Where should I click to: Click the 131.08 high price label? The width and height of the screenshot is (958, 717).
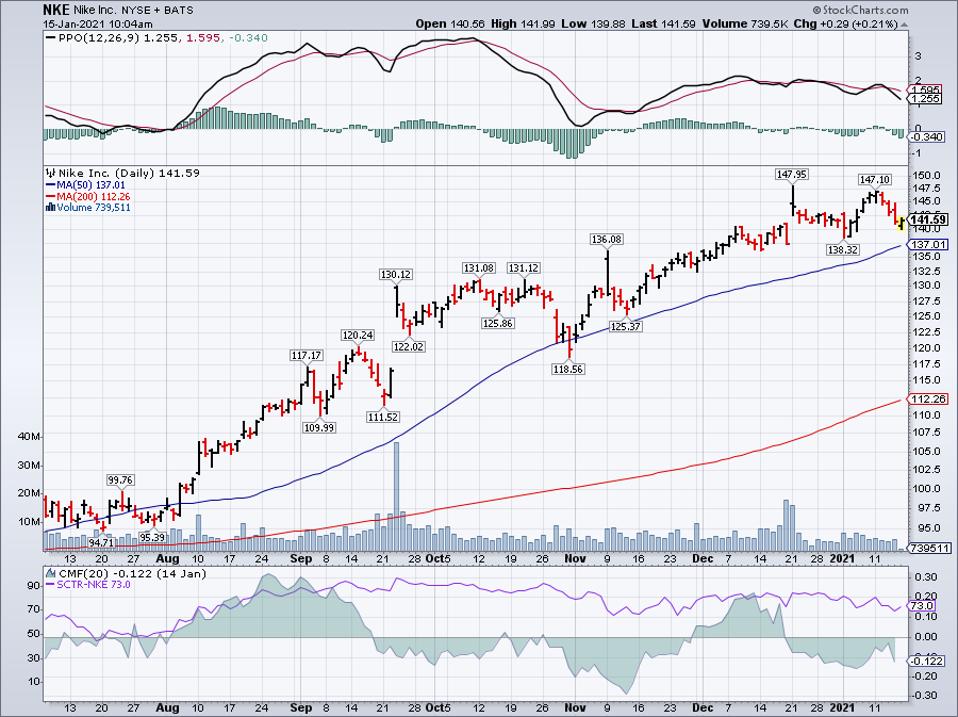(x=478, y=268)
